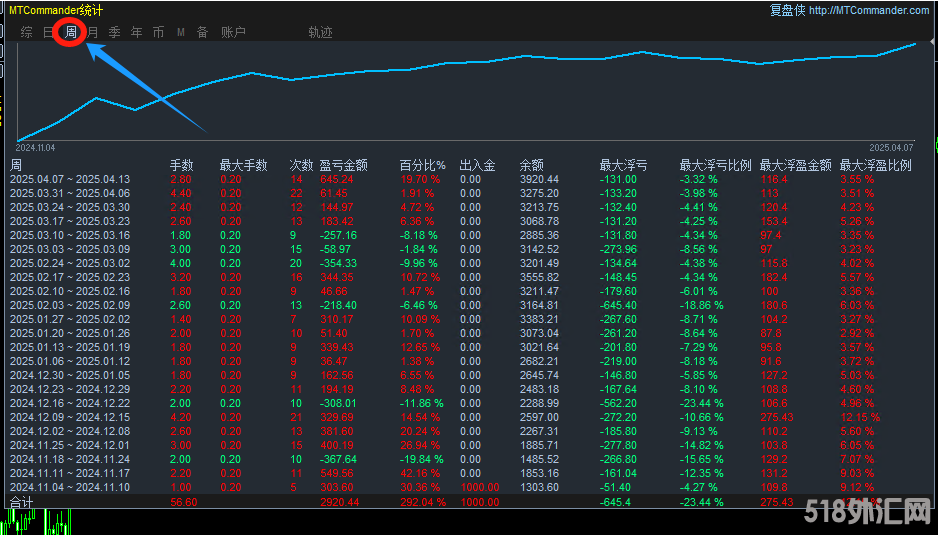
Task: Click the 盈亏金额 column header
Action: pos(343,165)
